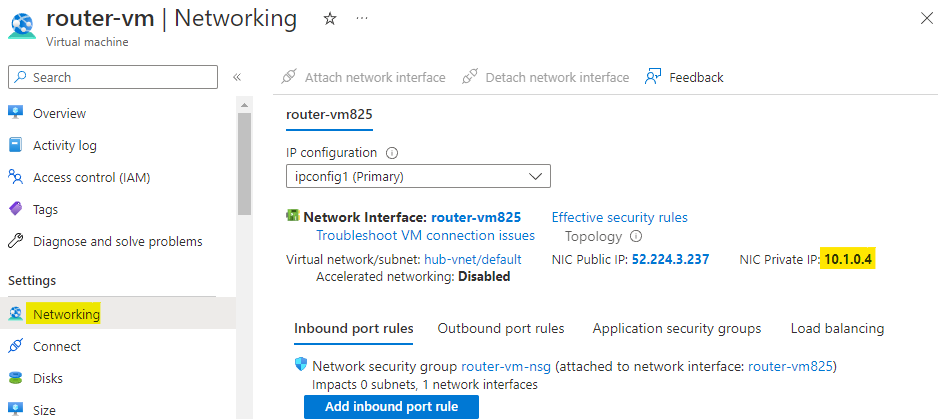Switch to Outbound port rules tab
The image size is (938, 419).
tap(500, 328)
